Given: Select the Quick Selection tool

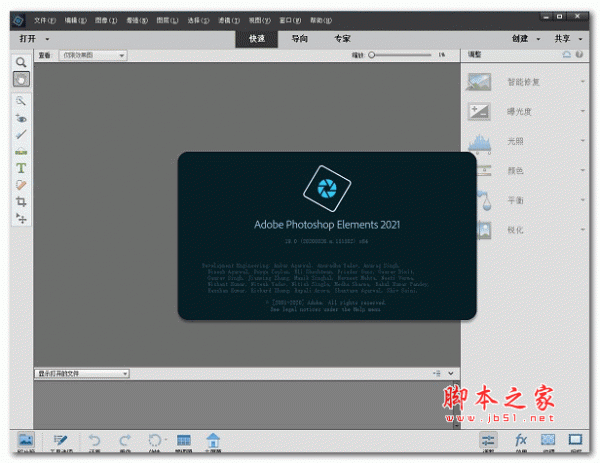Looking at the screenshot, I should tap(21, 101).
